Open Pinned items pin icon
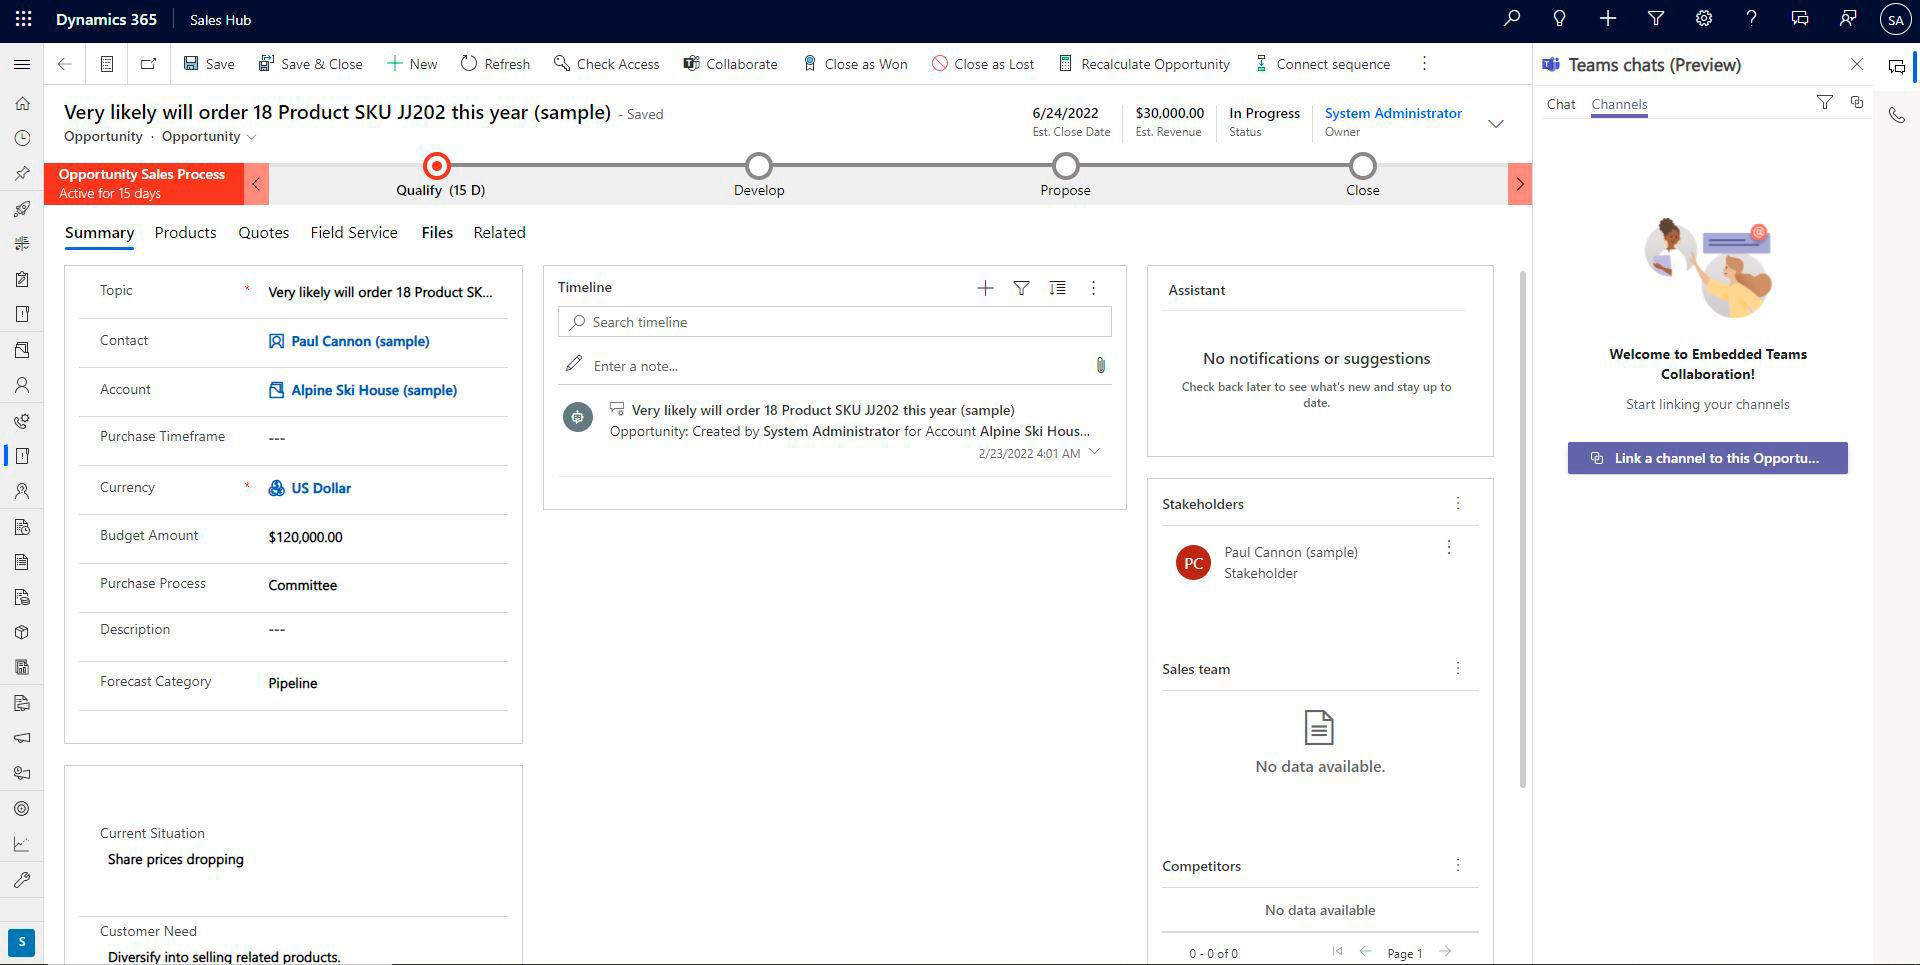This screenshot has height=965, width=1920. [x=22, y=173]
